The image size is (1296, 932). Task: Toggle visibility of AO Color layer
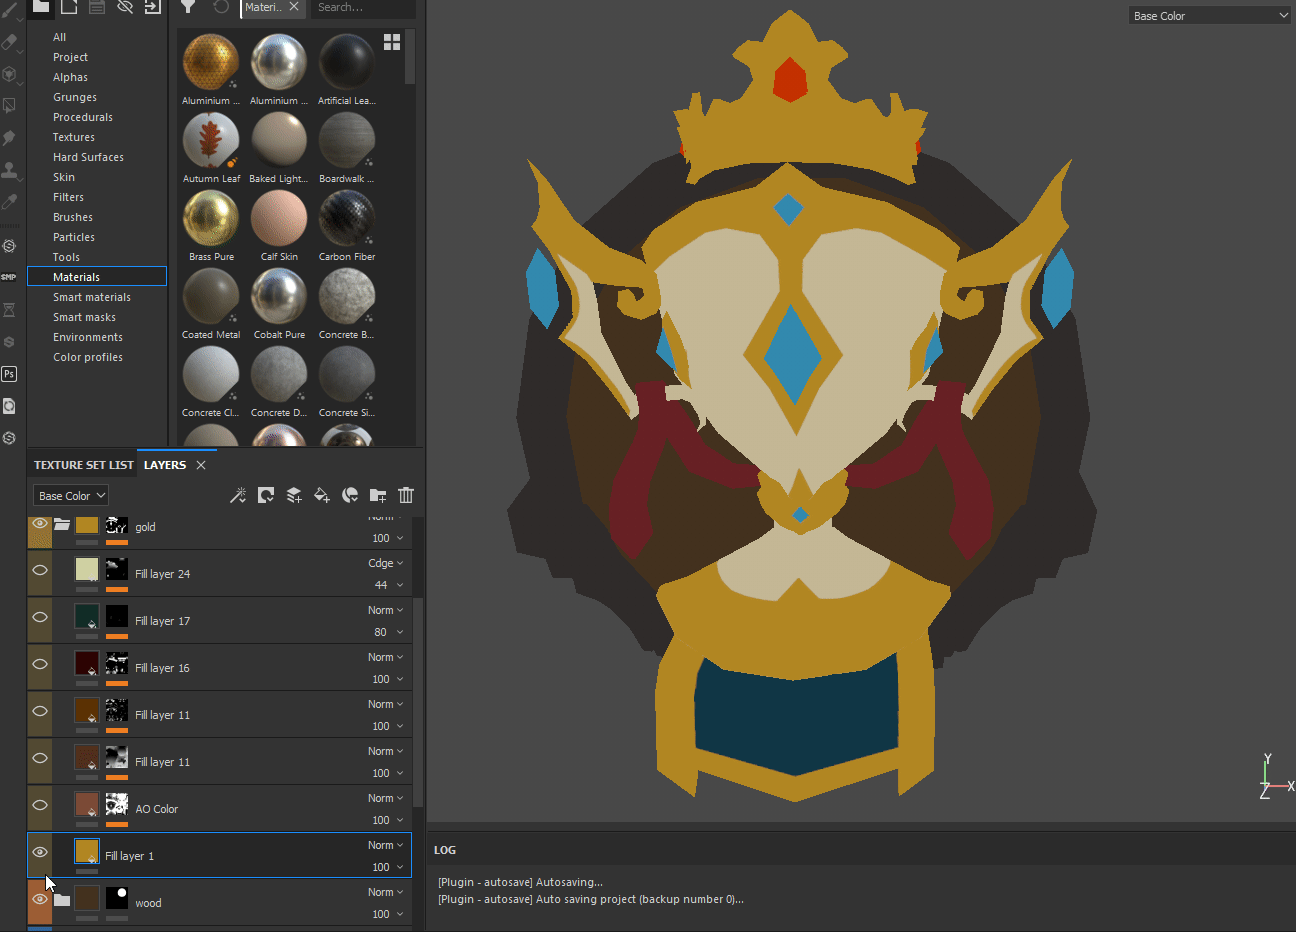[40, 805]
